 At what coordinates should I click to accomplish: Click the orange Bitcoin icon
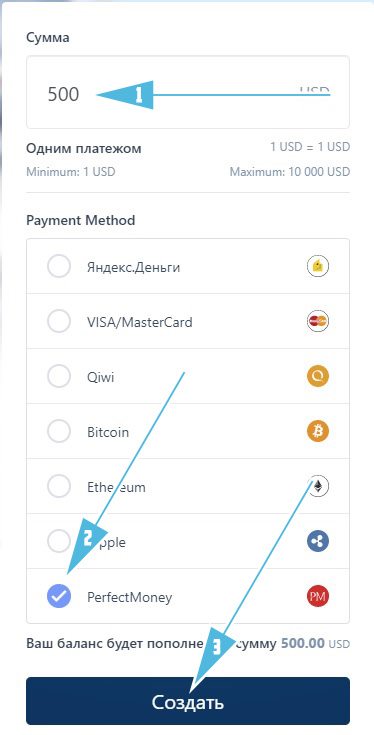point(318,431)
